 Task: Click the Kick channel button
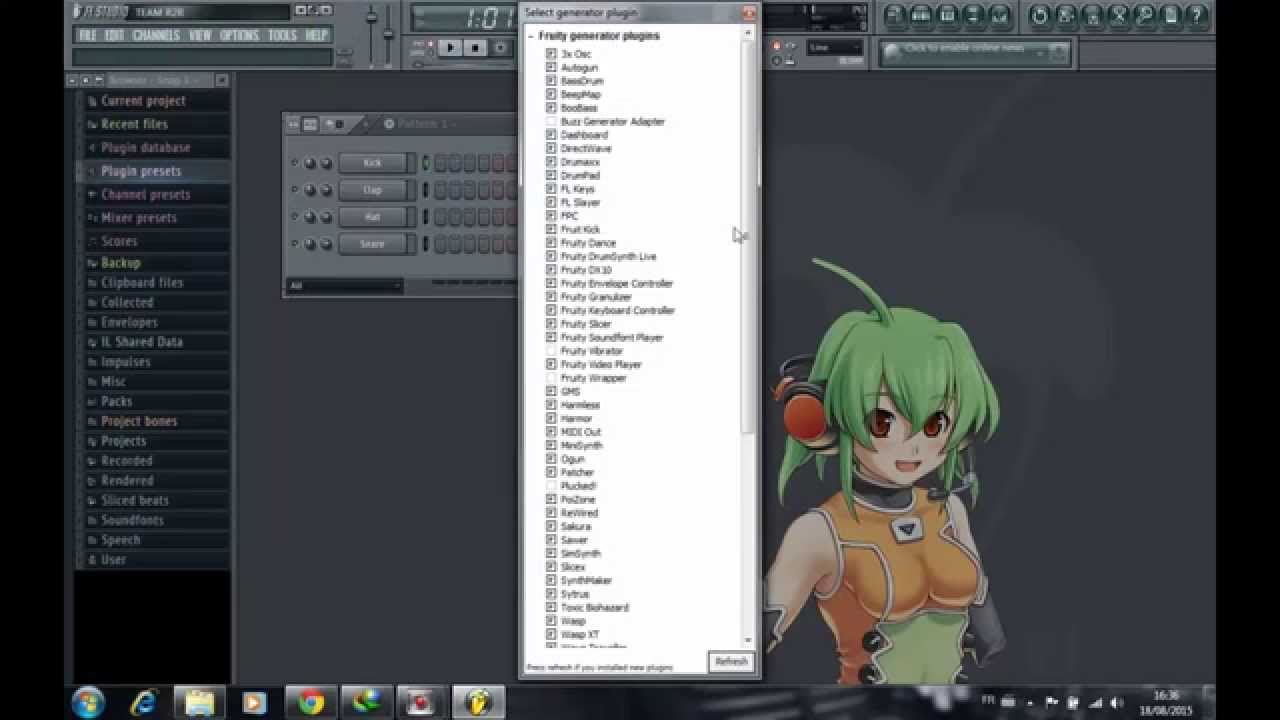click(372, 163)
